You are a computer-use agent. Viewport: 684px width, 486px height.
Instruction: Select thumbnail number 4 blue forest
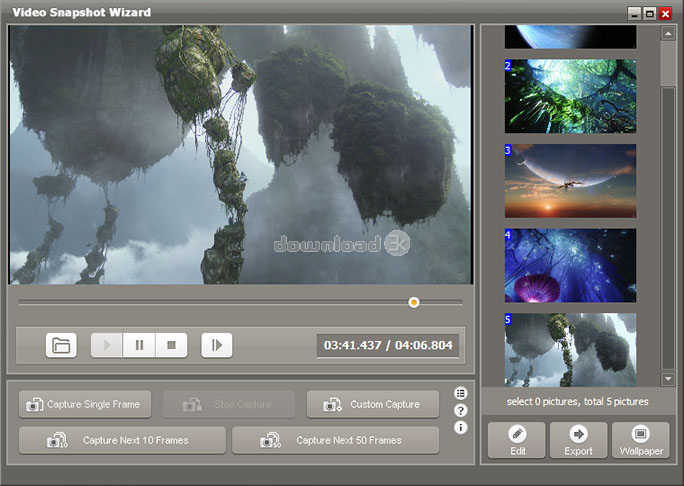(570, 266)
